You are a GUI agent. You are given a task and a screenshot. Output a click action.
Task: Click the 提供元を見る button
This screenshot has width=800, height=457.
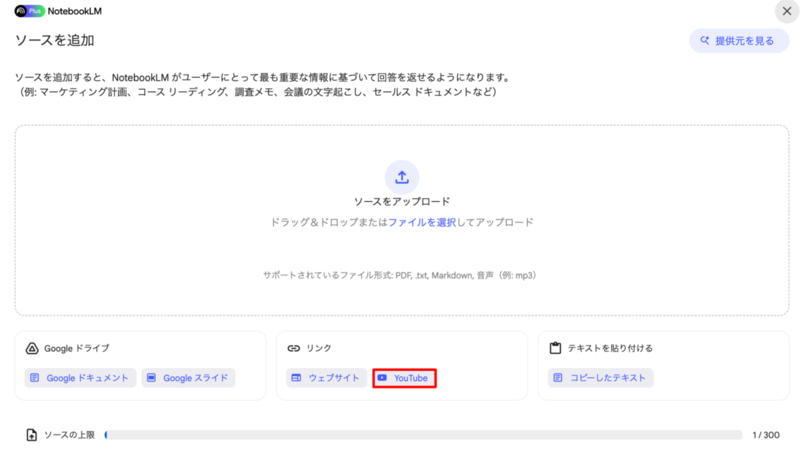(739, 41)
